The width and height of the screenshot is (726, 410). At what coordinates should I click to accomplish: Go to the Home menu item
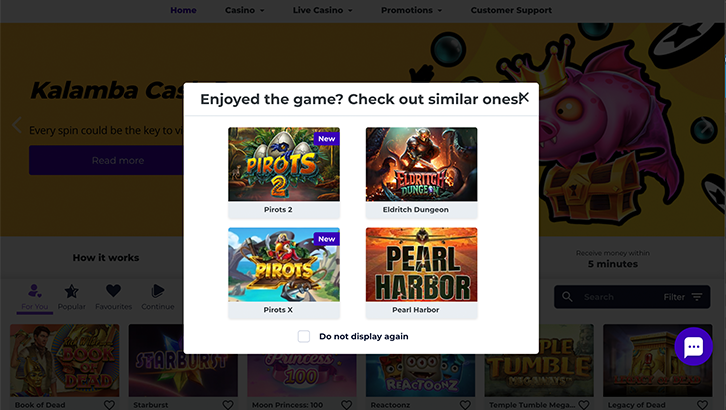click(x=183, y=10)
